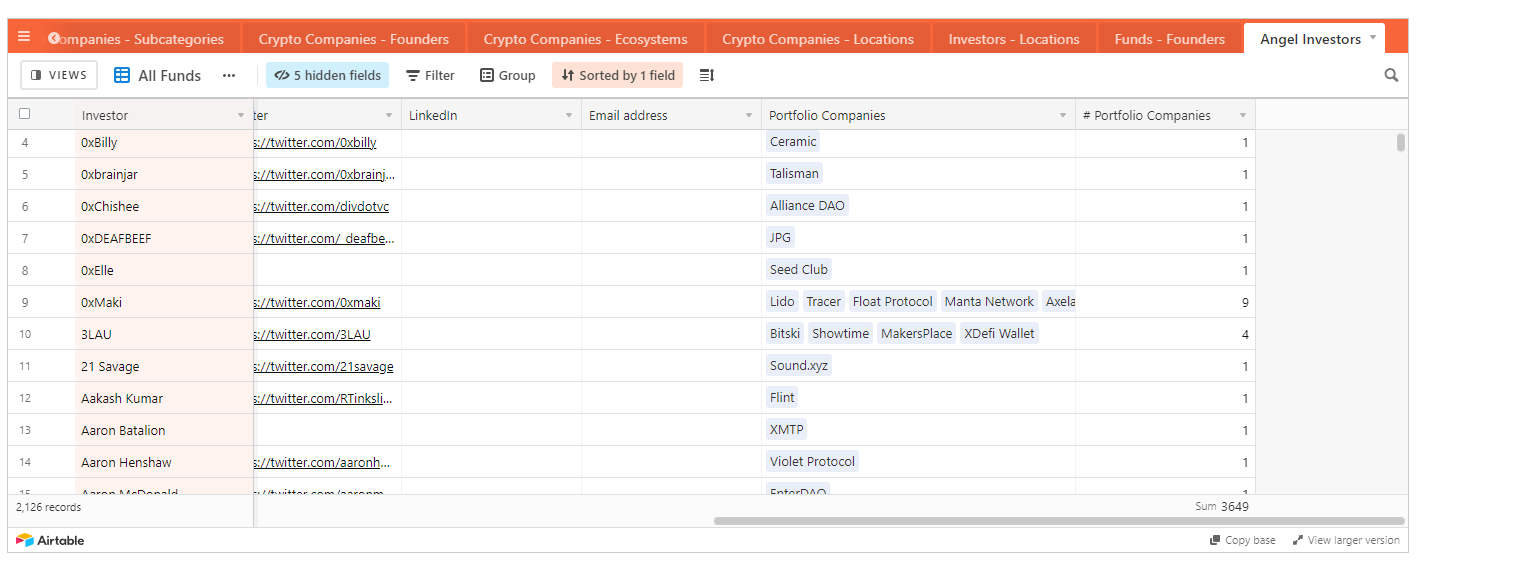Open Angel Investors tab dropdown arrow
Viewport: 1534px width, 567px height.
pyautogui.click(x=1373, y=37)
